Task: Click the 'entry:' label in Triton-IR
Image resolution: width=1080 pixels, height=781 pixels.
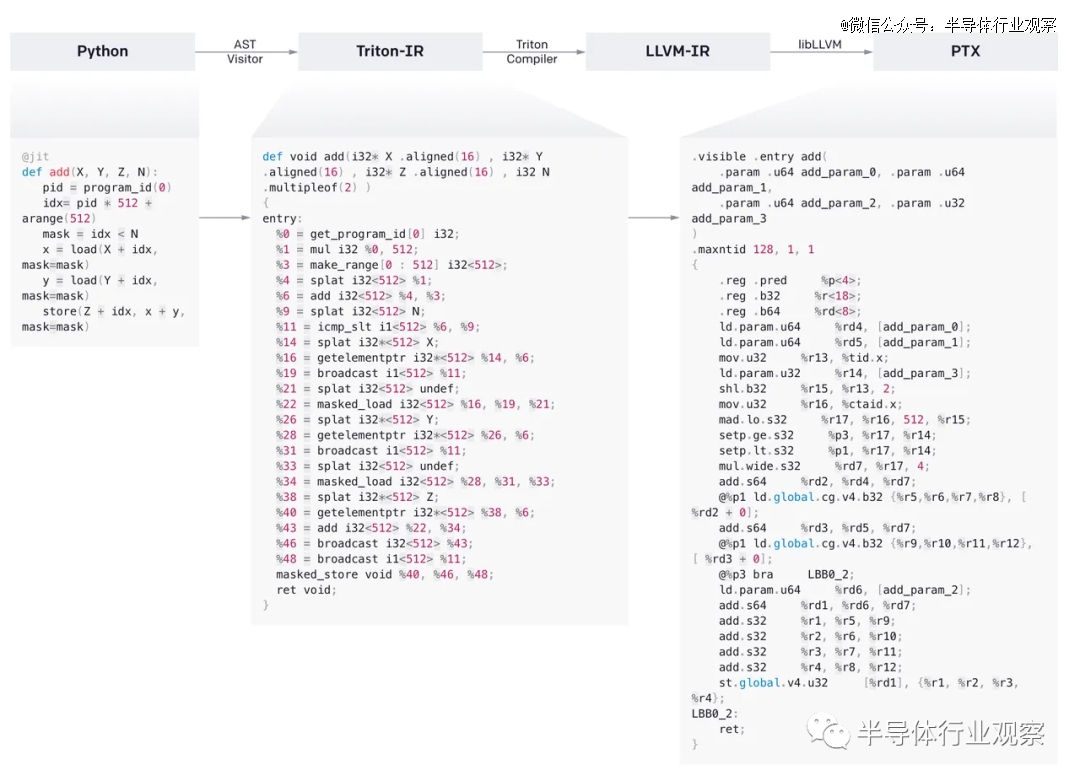Action: point(282,218)
